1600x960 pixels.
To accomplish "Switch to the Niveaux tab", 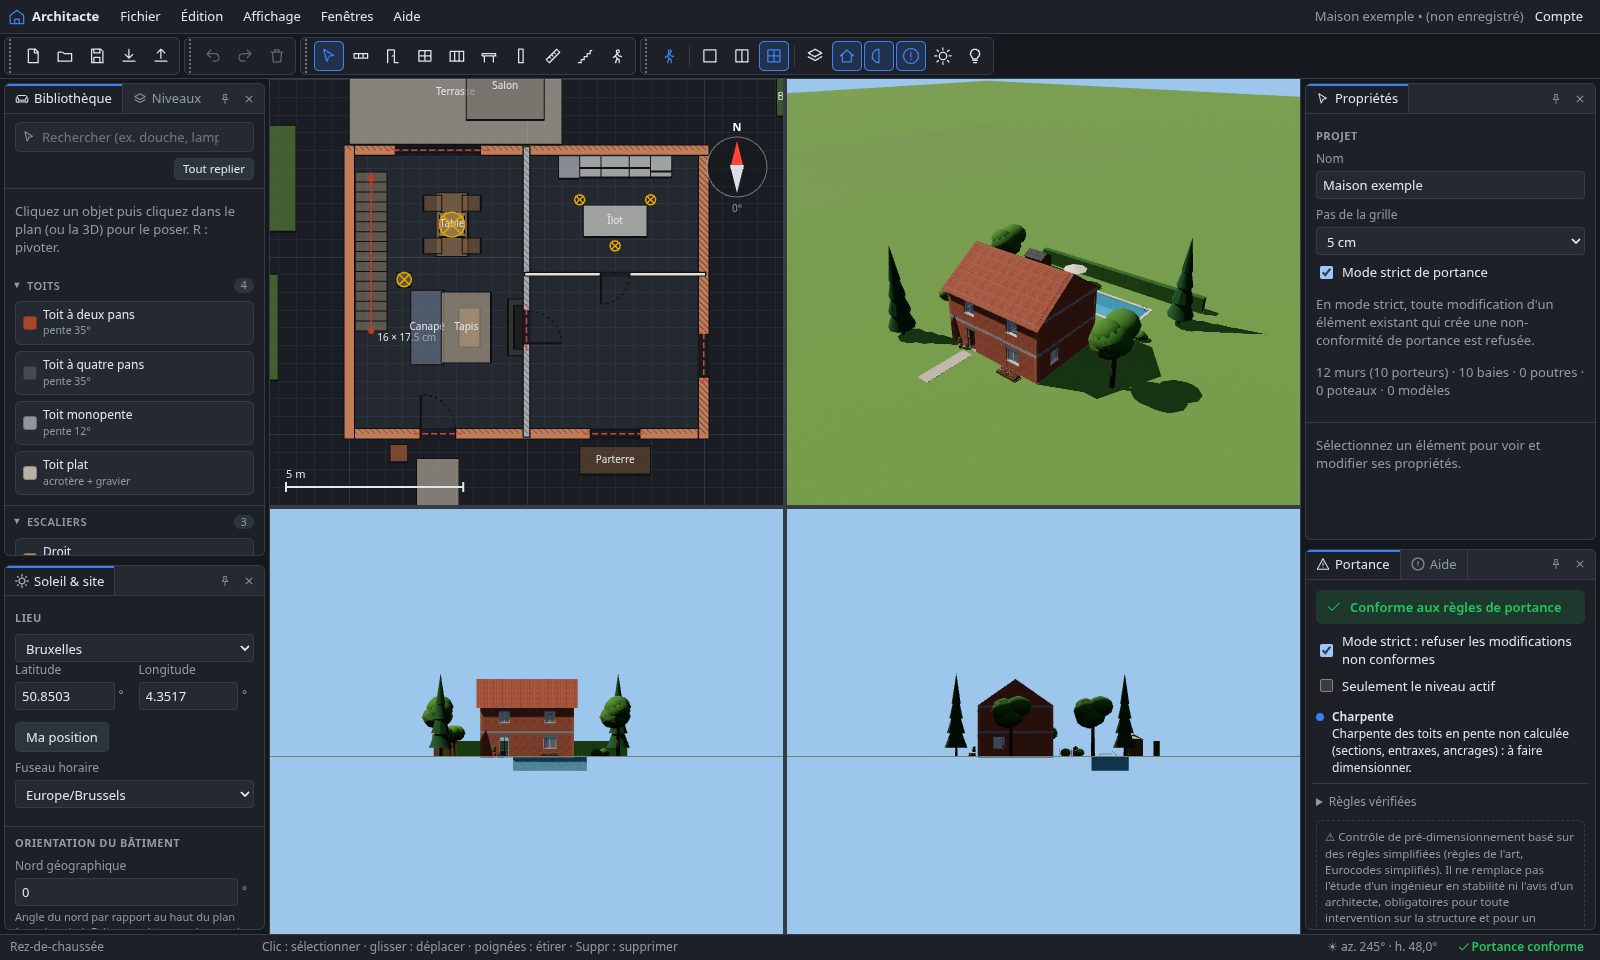I will click(x=167, y=98).
